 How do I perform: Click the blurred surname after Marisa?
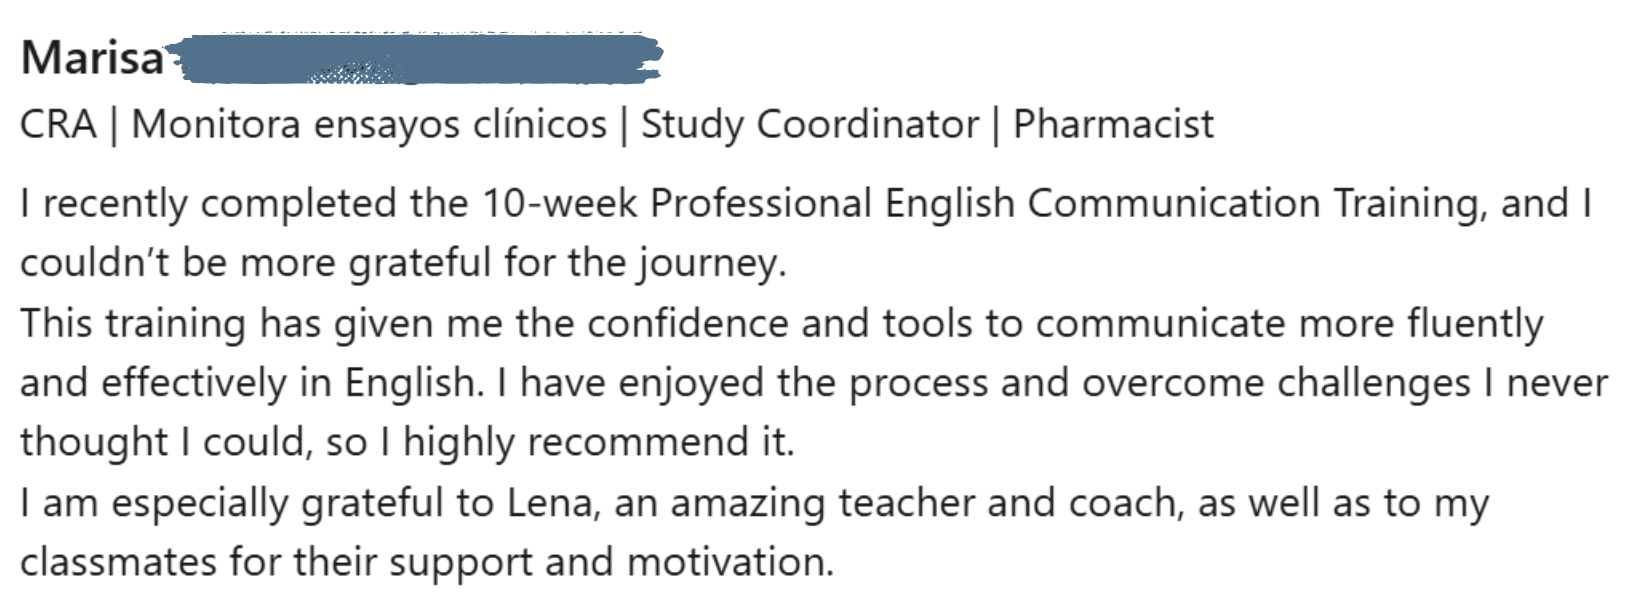tap(414, 58)
